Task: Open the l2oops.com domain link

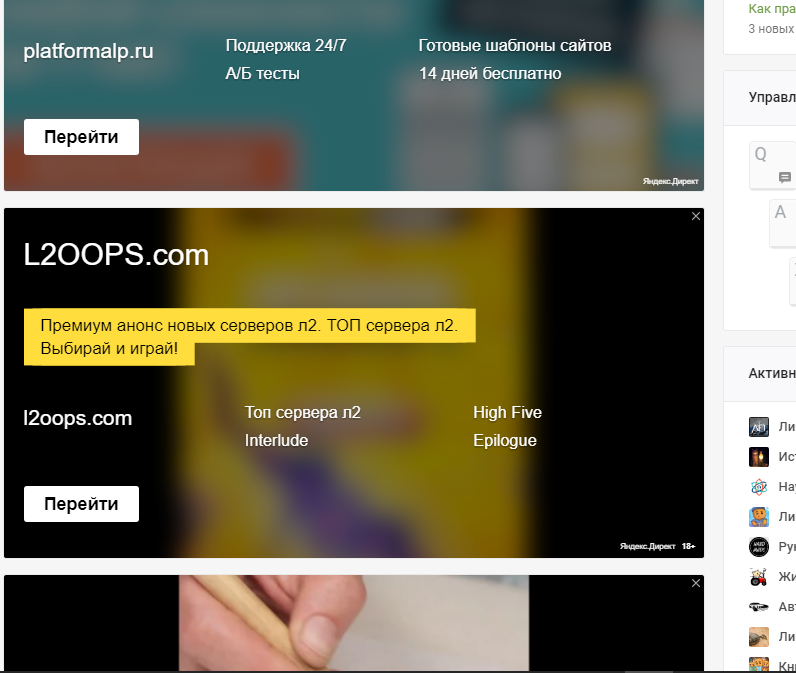Action: point(78,418)
